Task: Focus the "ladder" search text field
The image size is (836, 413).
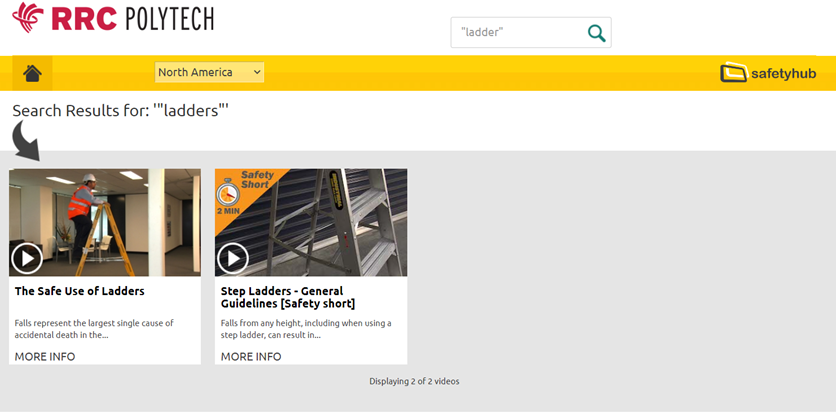Action: click(x=515, y=33)
